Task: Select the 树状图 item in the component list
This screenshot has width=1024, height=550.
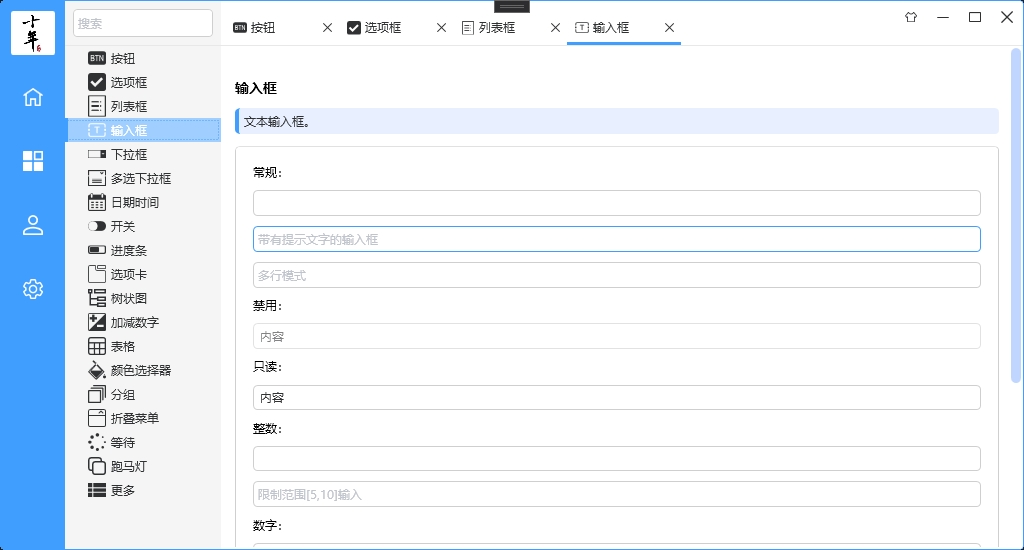Action: 143,299
